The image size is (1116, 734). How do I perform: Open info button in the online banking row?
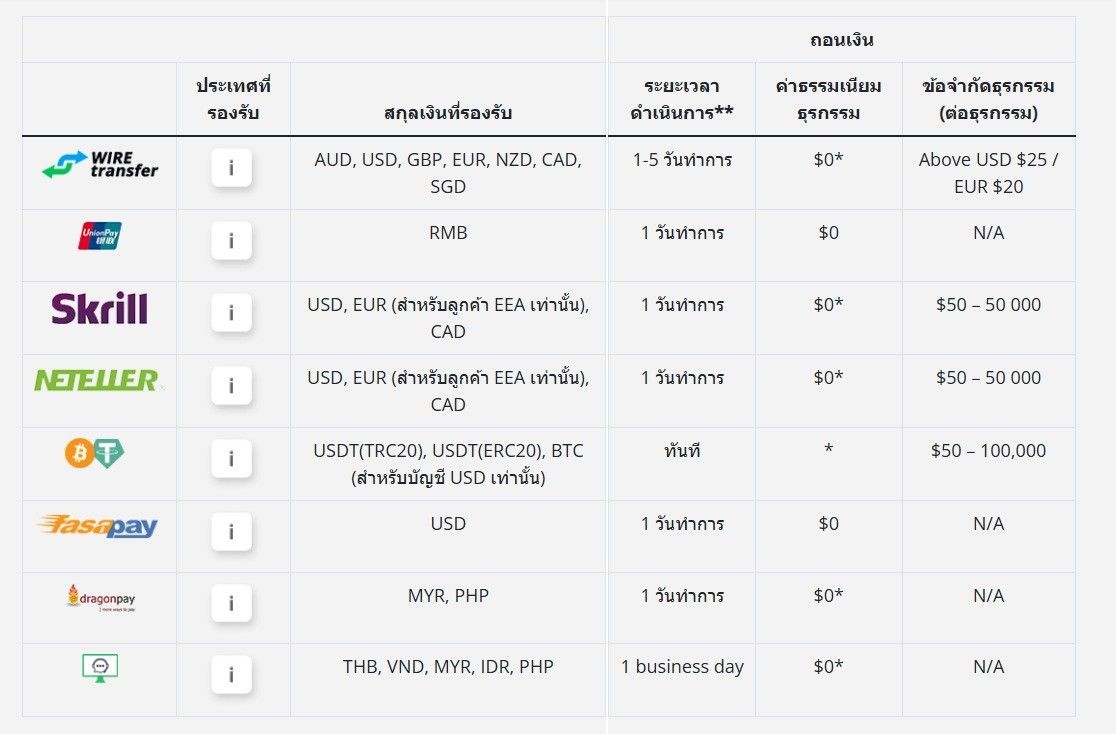[x=231, y=674]
